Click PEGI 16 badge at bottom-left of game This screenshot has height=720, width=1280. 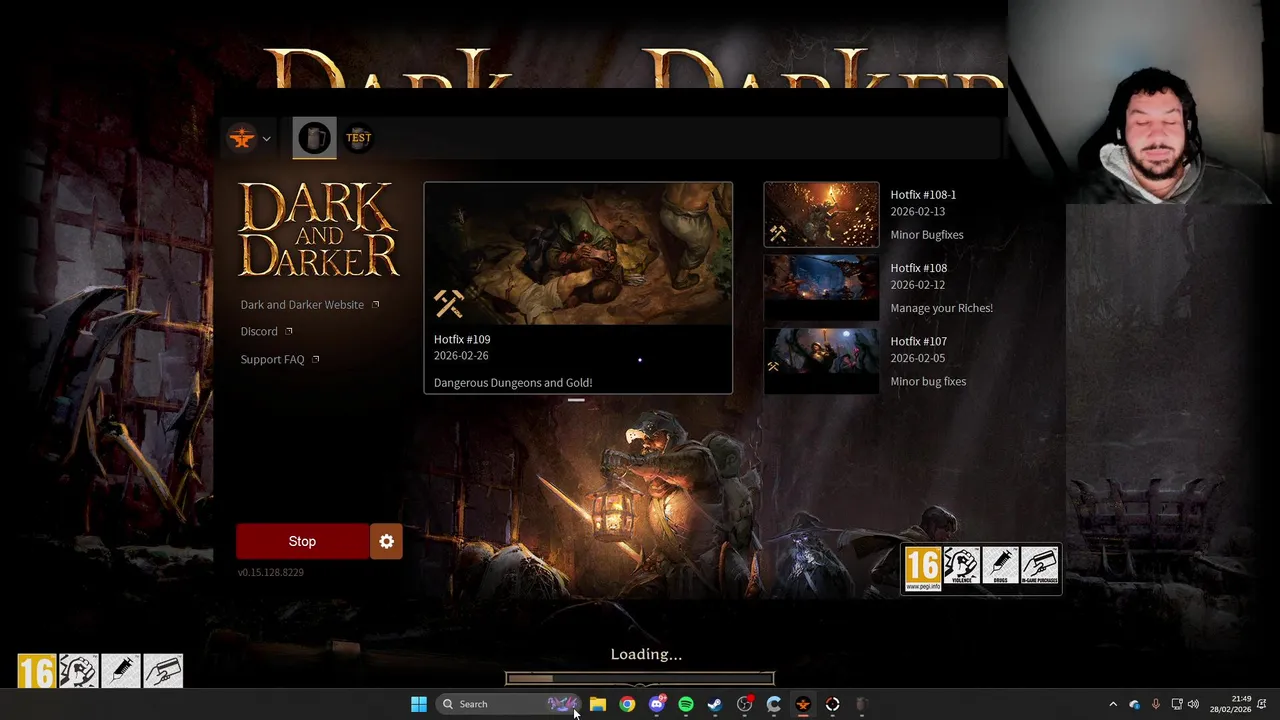(x=36, y=671)
